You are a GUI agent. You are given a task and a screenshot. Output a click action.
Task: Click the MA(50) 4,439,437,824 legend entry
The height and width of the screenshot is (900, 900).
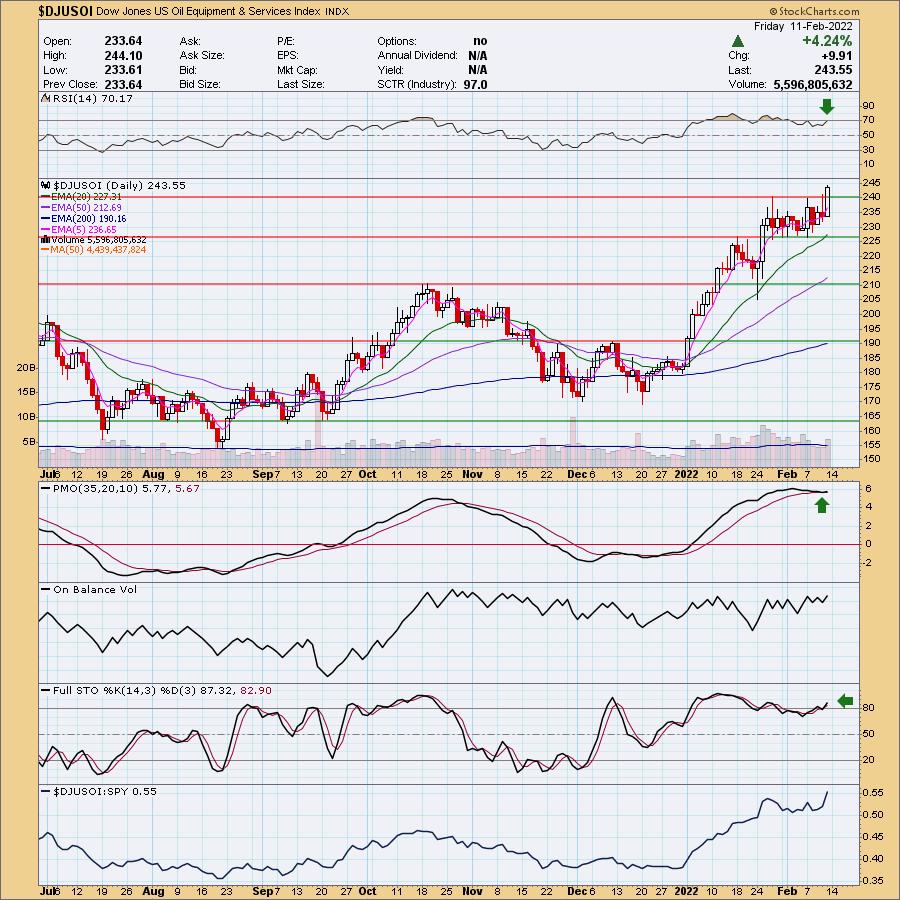(x=93, y=250)
